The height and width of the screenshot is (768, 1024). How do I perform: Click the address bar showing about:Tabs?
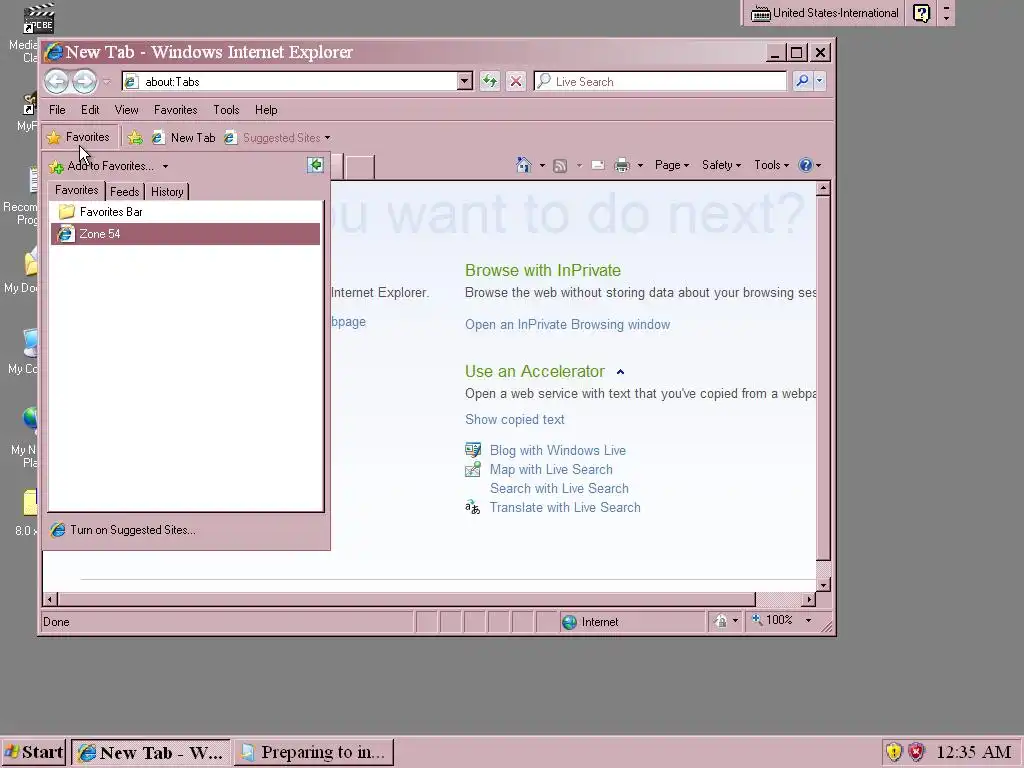290,82
